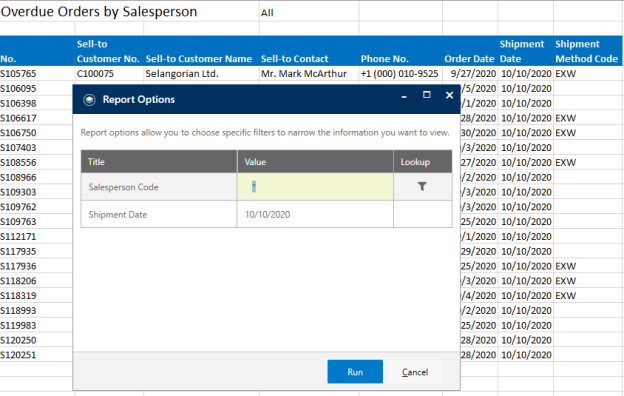Select order number S109303 cell
Viewport: 624px width, 396px height.
tap(36, 192)
